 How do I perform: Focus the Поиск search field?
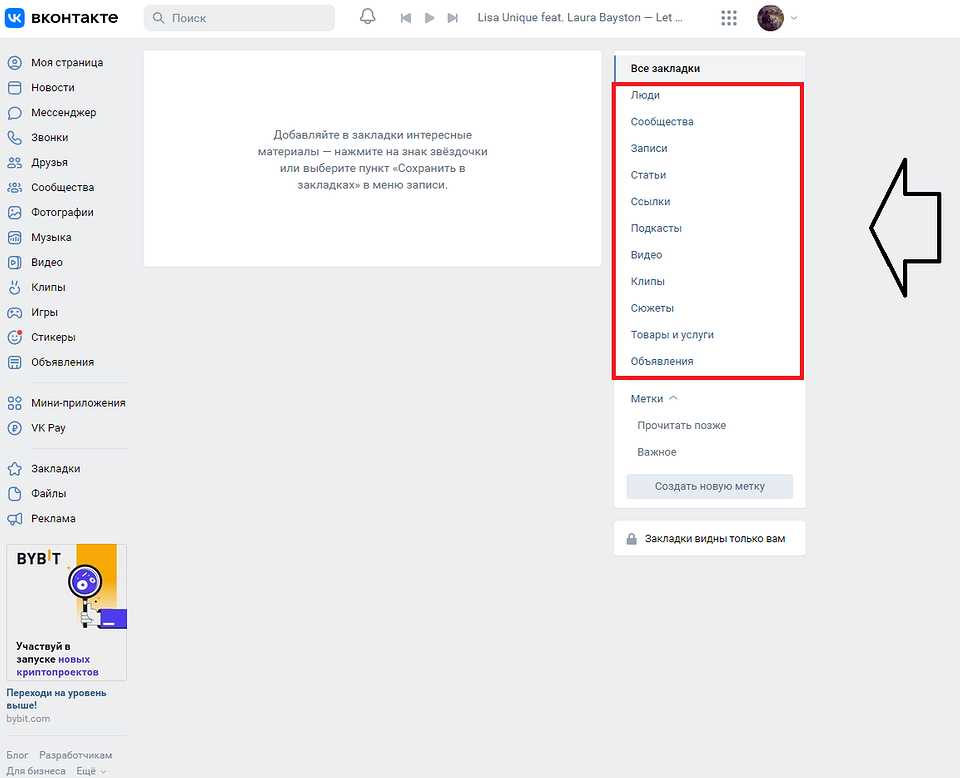click(x=239, y=18)
